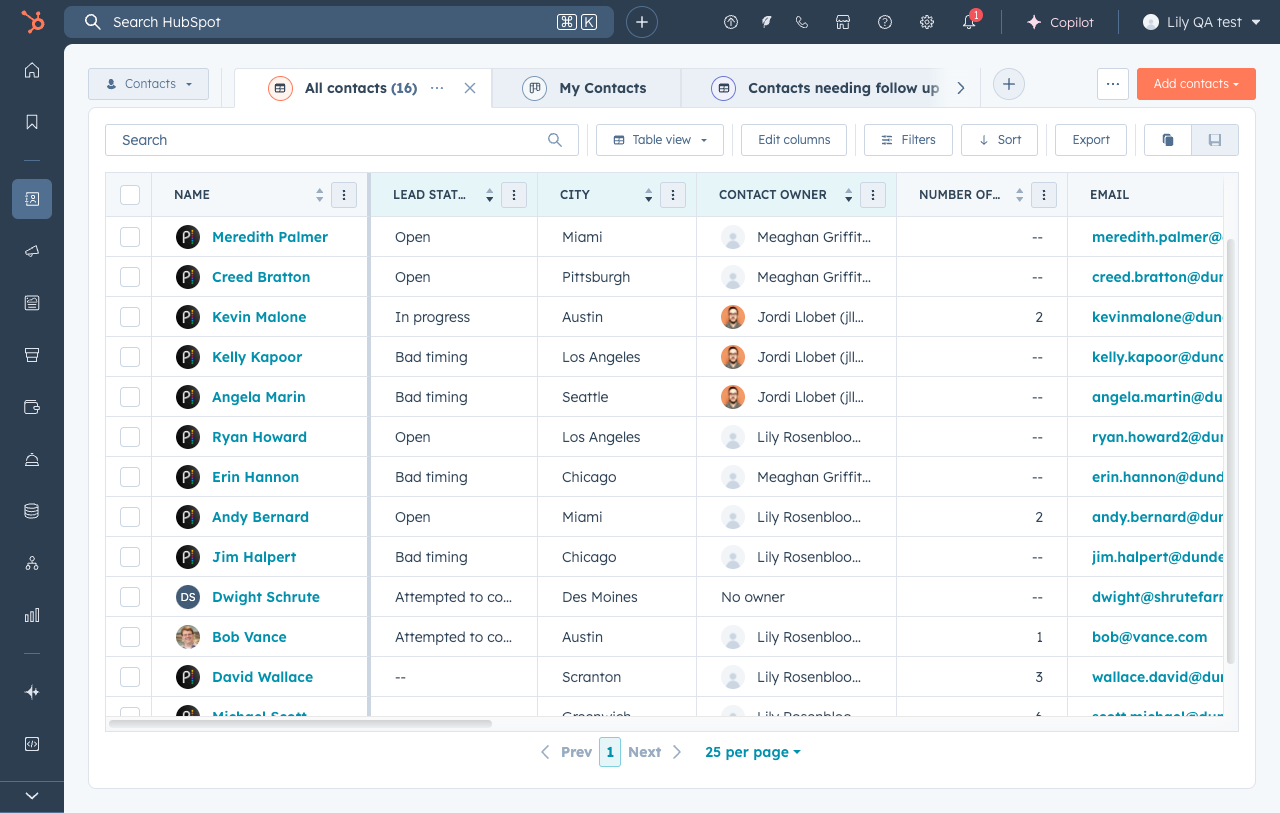Check the Jim Halpert row checkbox

pyautogui.click(x=130, y=557)
